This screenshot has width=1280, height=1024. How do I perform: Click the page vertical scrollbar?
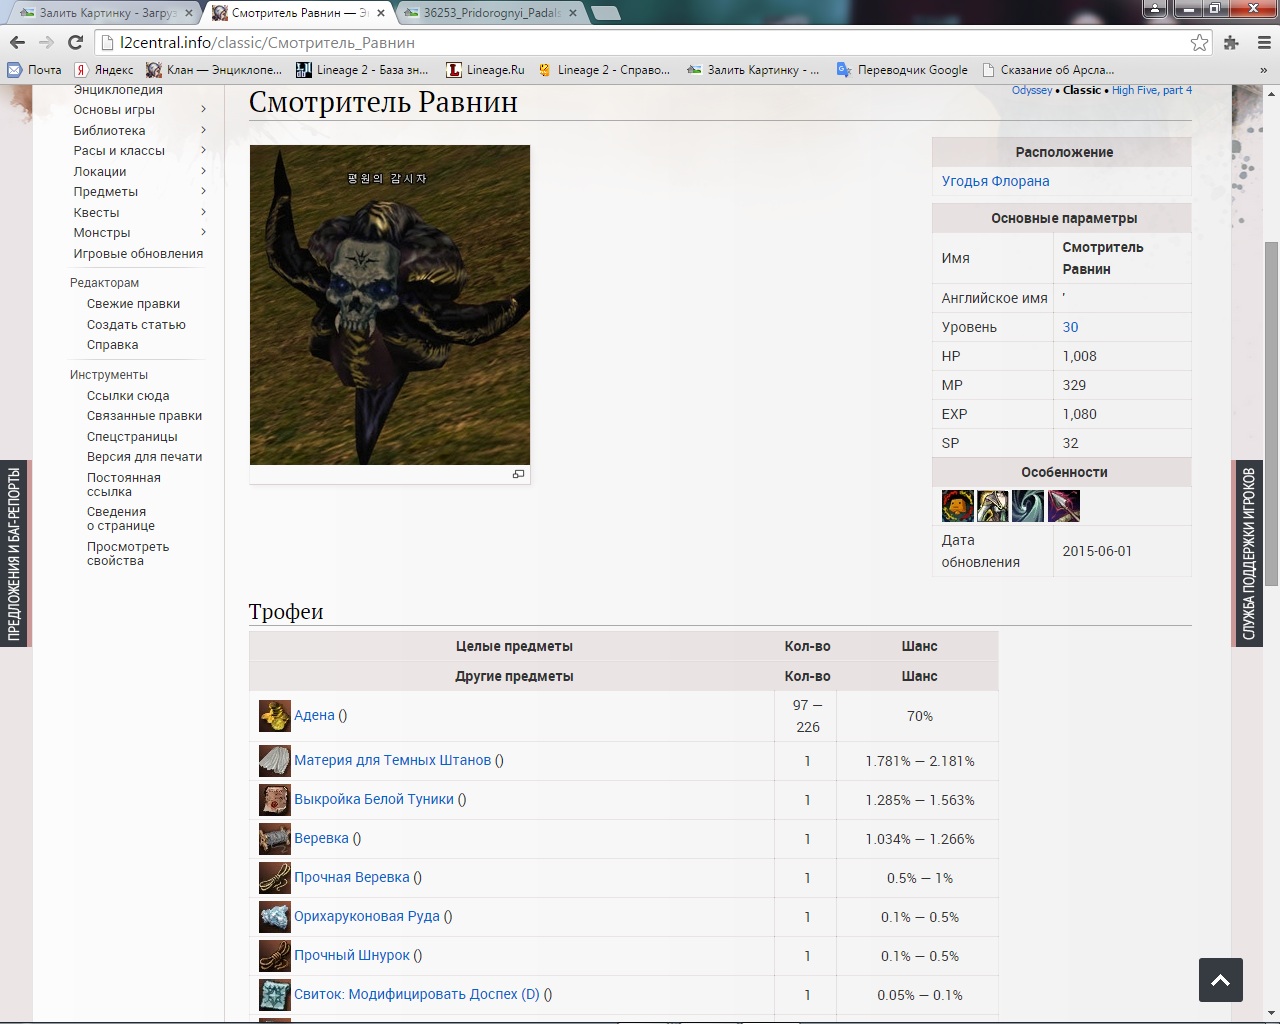tap(1272, 413)
